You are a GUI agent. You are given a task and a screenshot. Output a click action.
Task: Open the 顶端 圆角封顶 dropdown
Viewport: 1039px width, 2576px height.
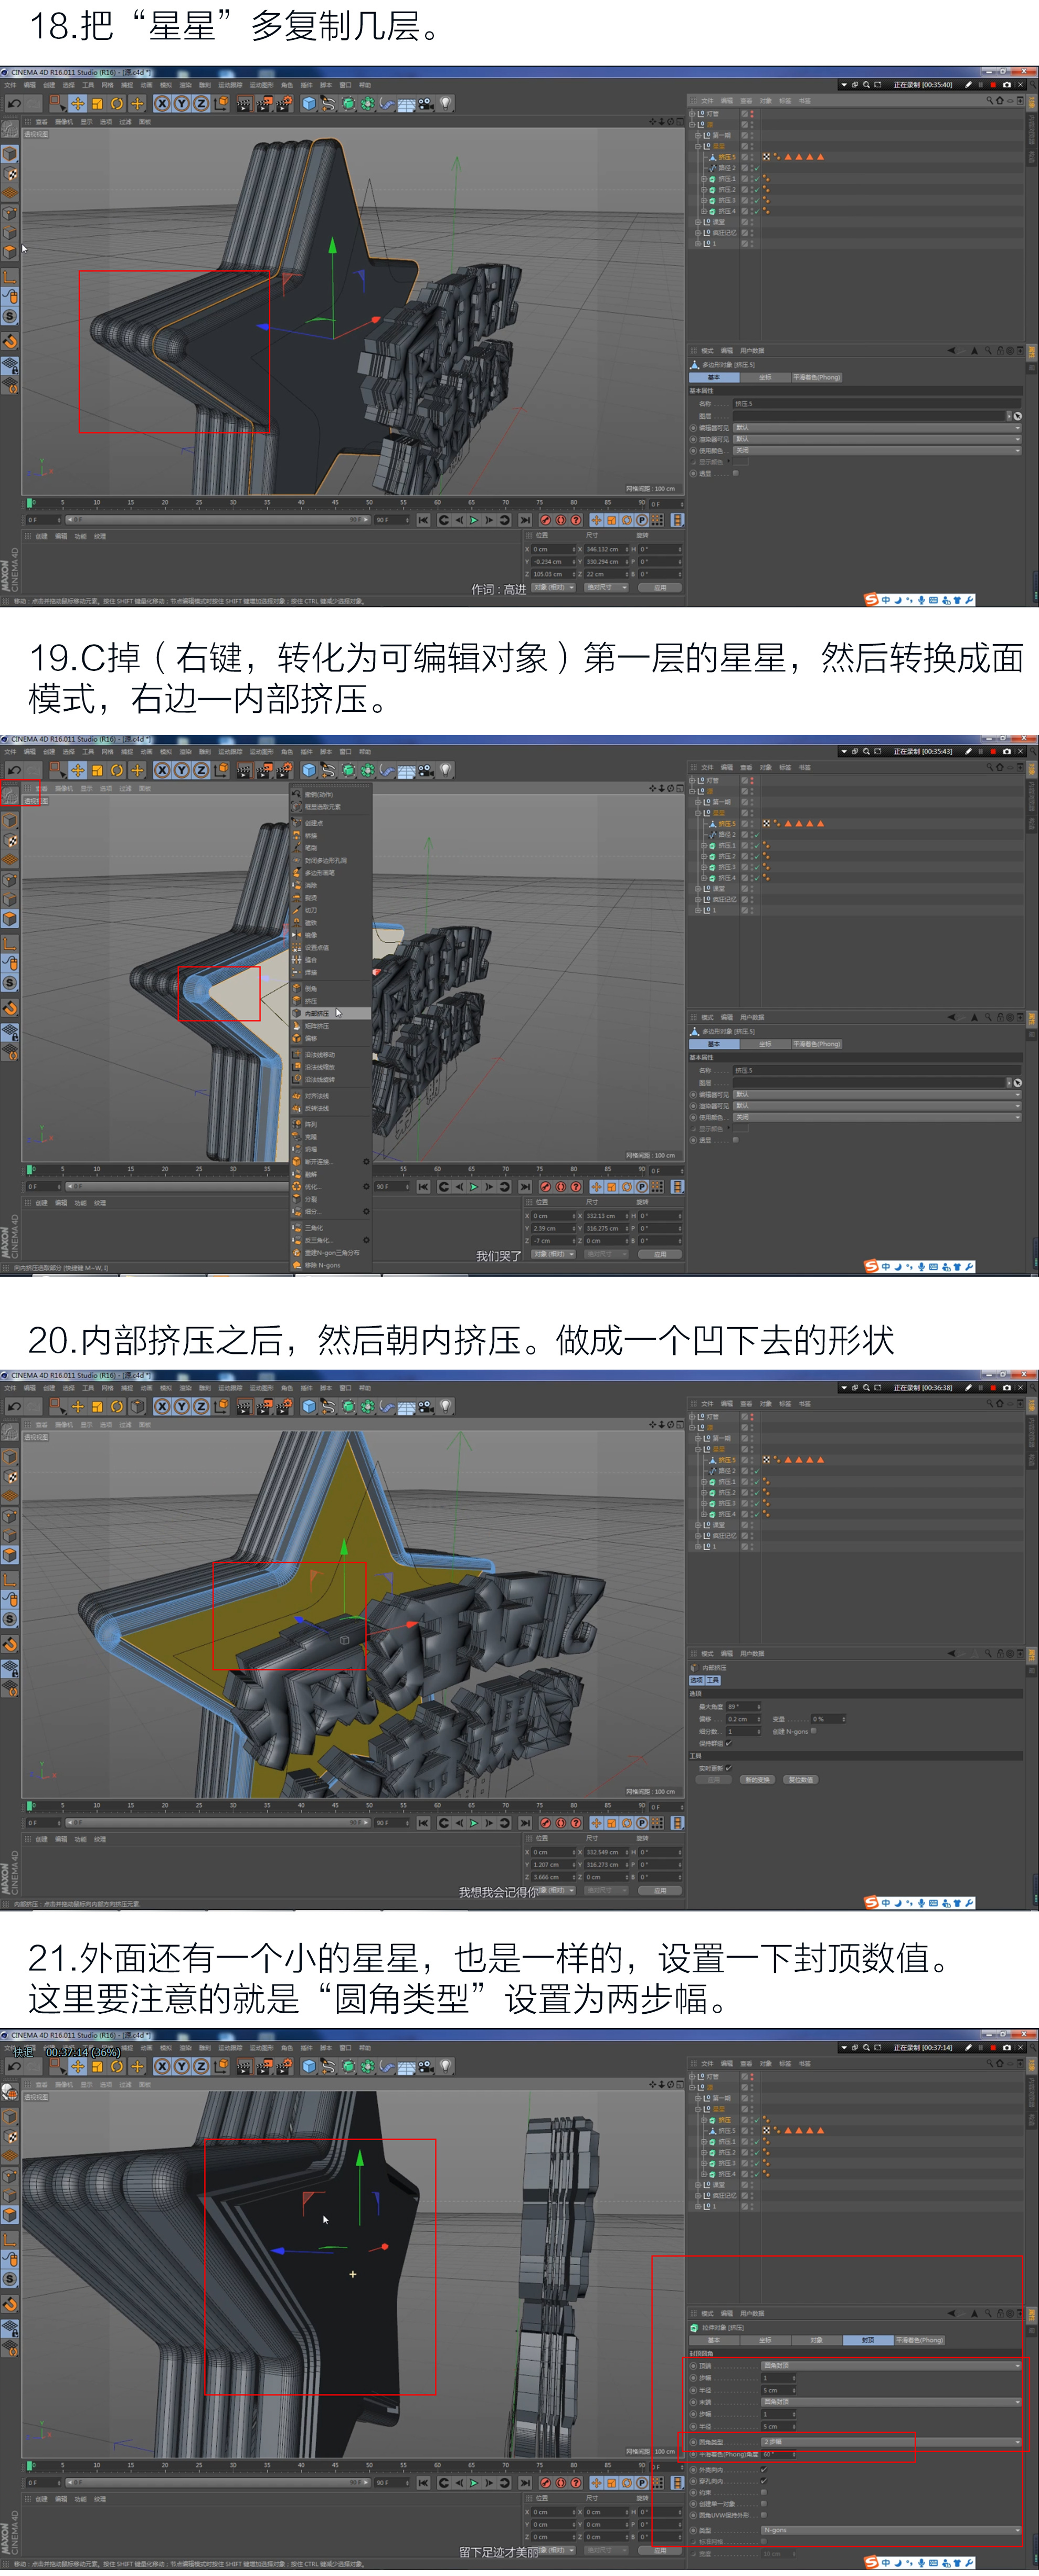pos(890,2366)
